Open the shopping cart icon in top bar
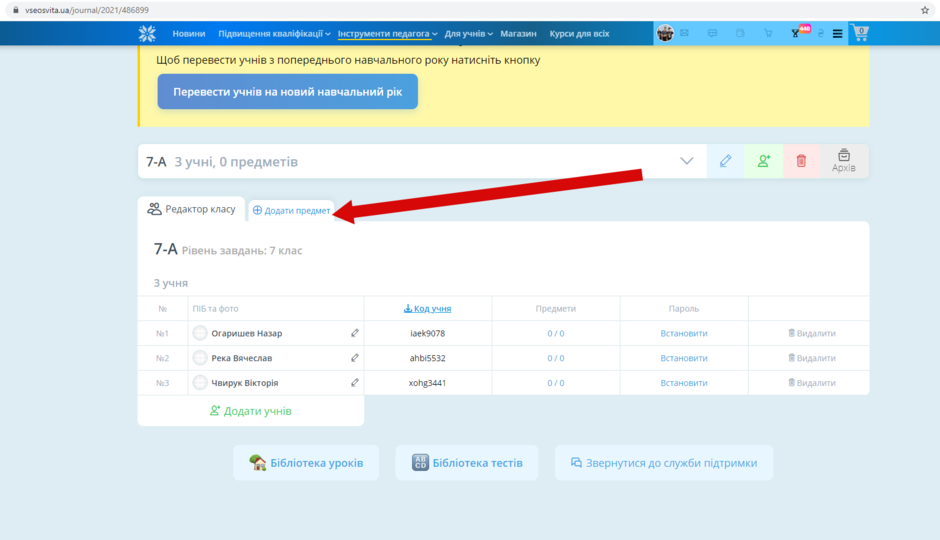Viewport: 940px width, 540px height. click(x=860, y=33)
